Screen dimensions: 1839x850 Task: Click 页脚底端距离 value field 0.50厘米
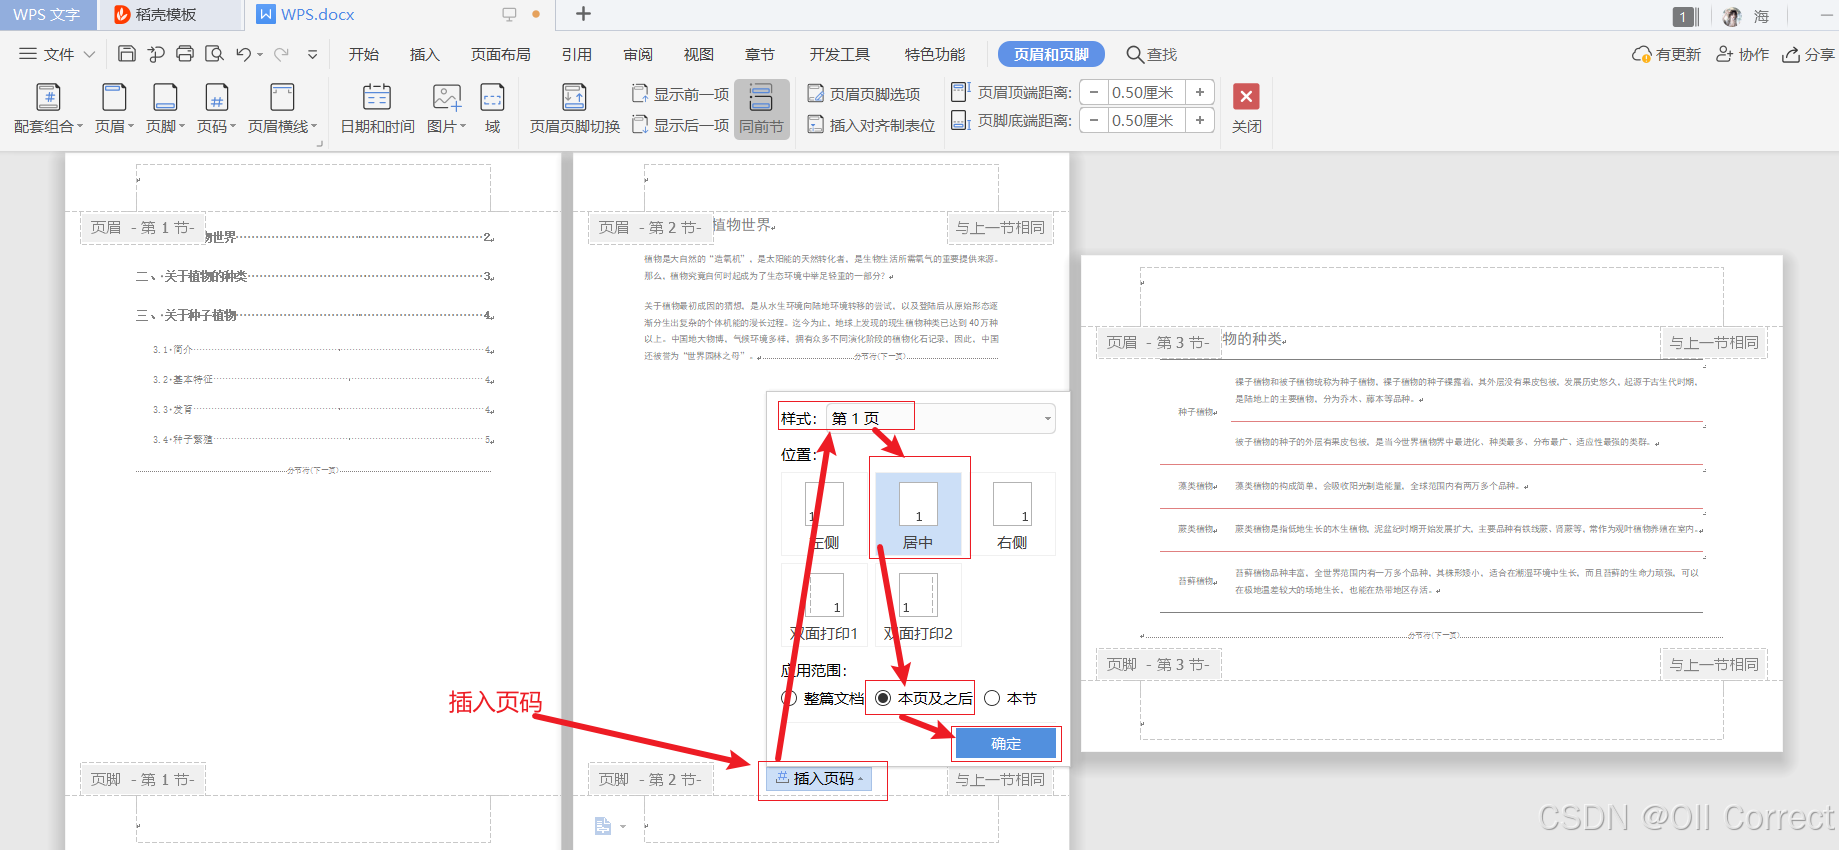pos(1146,120)
